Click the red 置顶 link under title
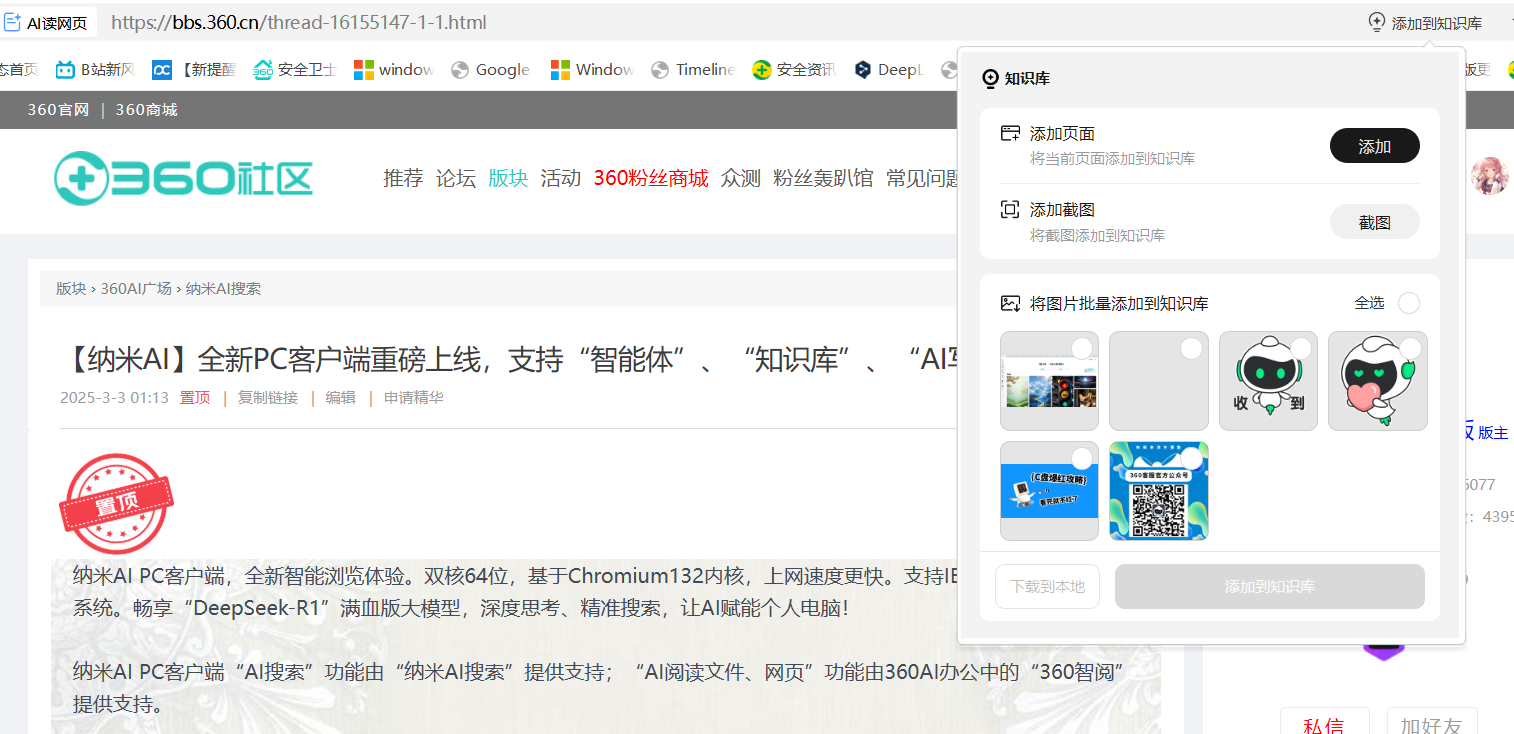This screenshot has width=1514, height=734. click(195, 397)
